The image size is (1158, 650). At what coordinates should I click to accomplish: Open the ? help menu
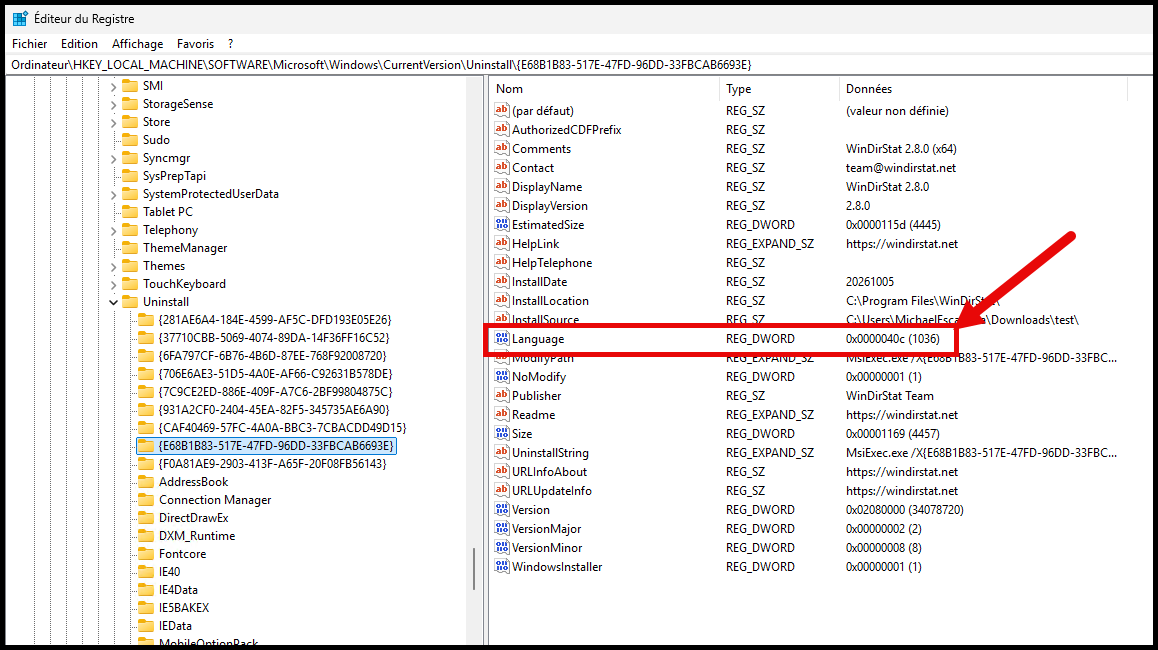[x=230, y=44]
